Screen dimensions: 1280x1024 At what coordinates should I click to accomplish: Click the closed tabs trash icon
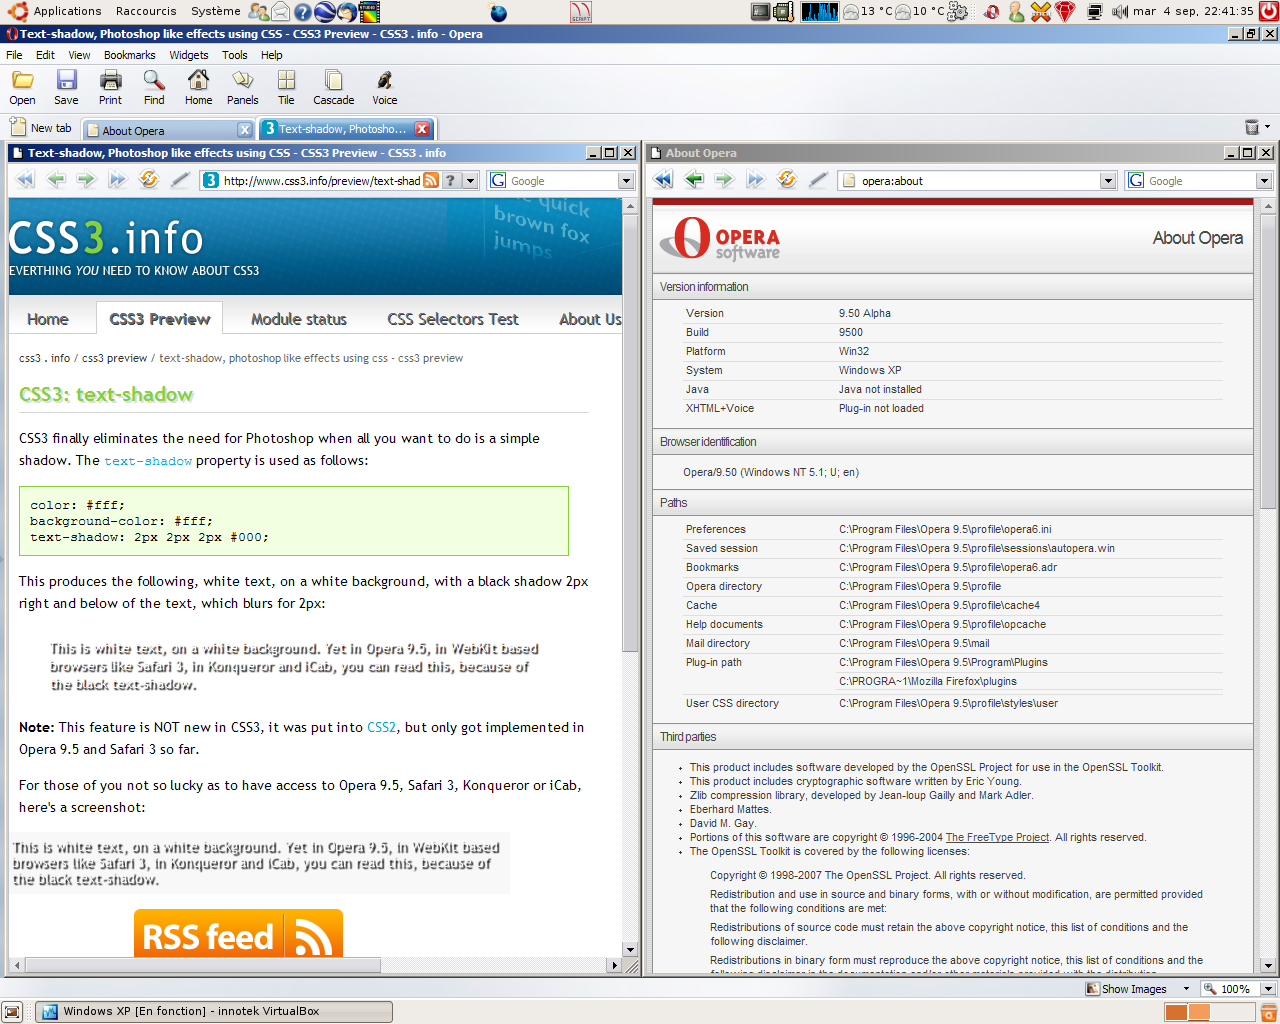click(x=1252, y=127)
